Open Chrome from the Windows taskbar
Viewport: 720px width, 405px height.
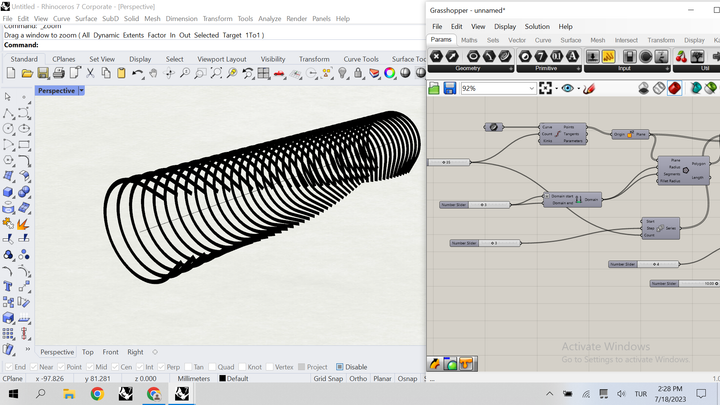97,394
